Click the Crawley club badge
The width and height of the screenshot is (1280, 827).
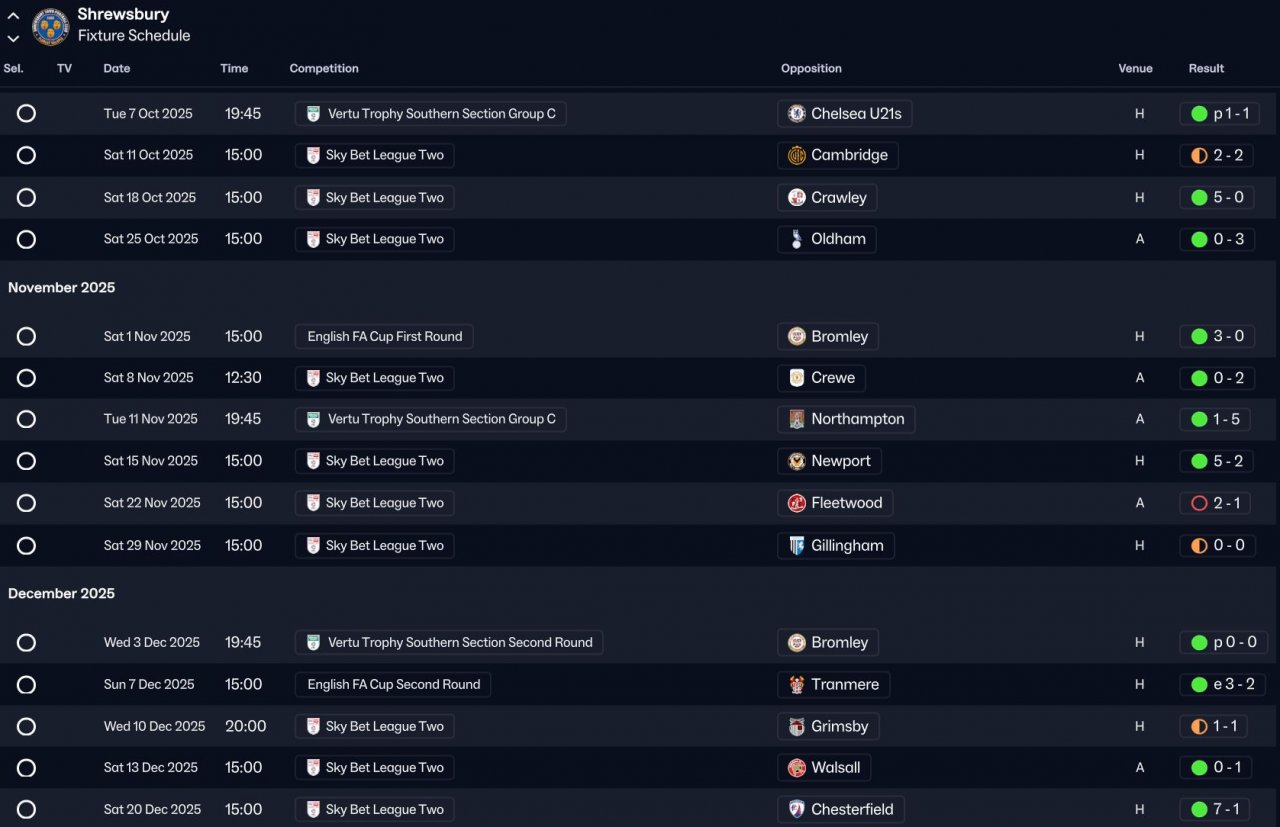click(797, 198)
